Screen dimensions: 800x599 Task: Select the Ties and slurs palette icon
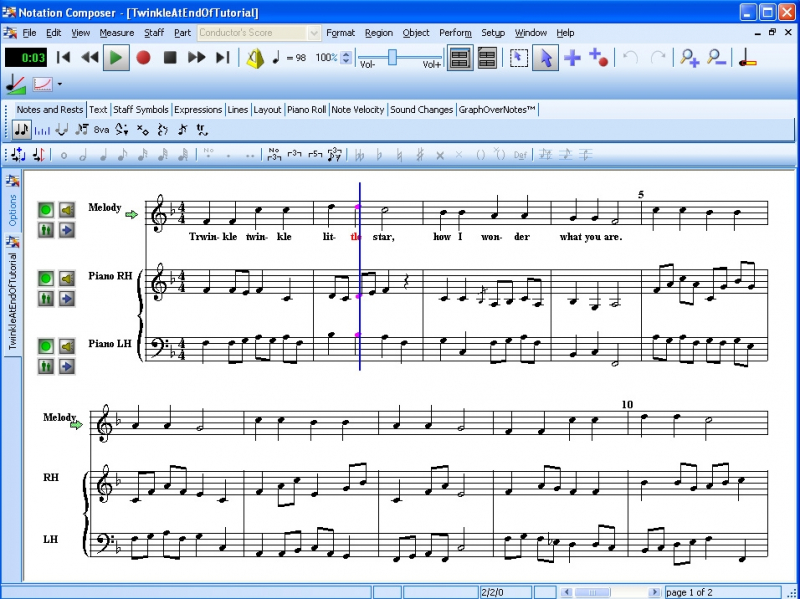[x=62, y=131]
